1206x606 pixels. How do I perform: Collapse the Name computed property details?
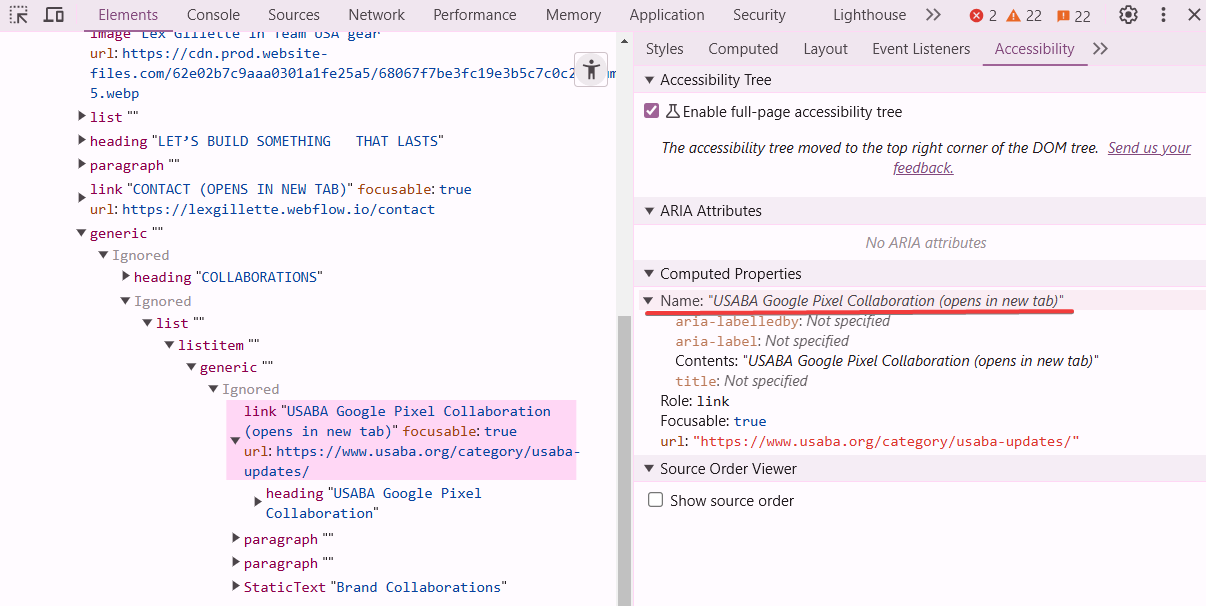648,301
